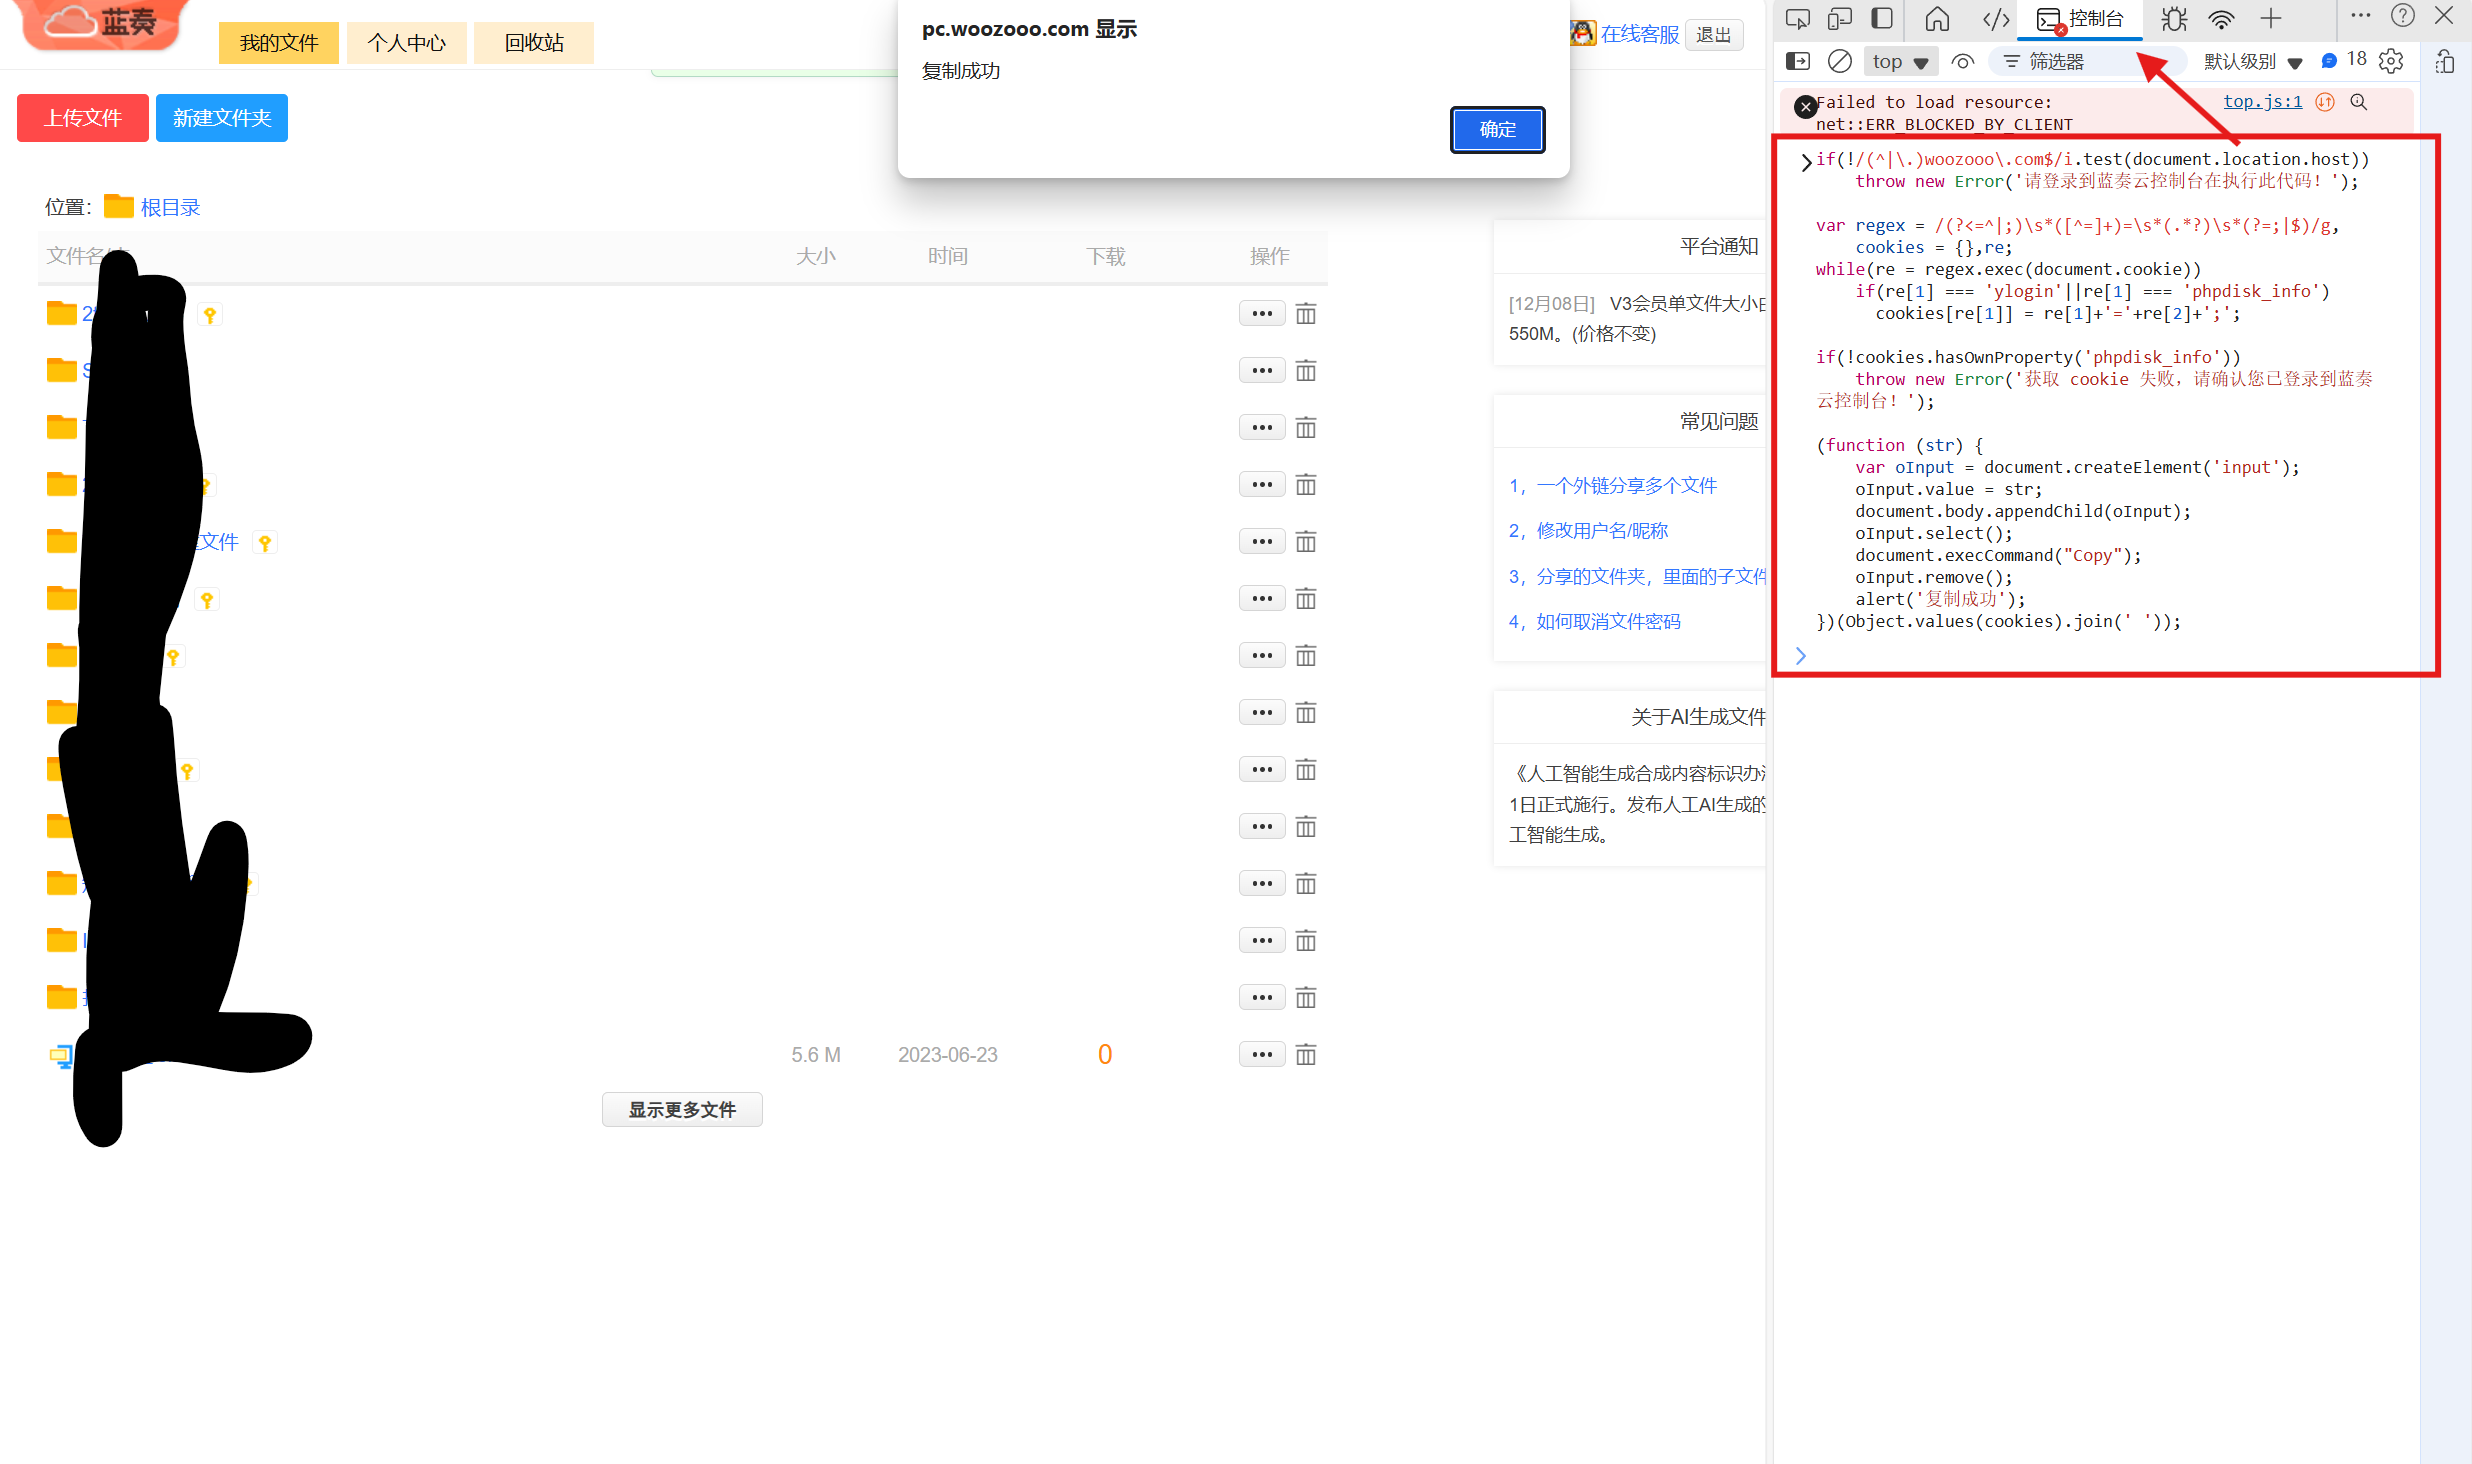This screenshot has width=2472, height=1464.
Task: Click the plus icon for more tools
Action: pos(2271,19)
